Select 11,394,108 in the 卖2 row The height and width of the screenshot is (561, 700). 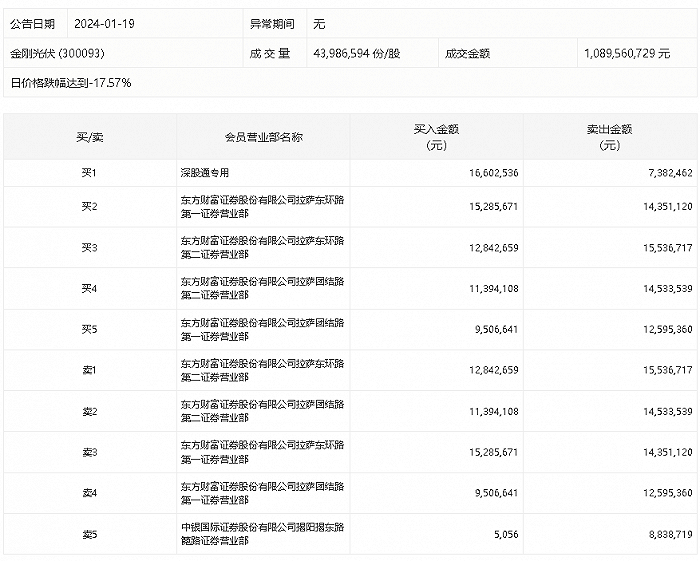(494, 411)
